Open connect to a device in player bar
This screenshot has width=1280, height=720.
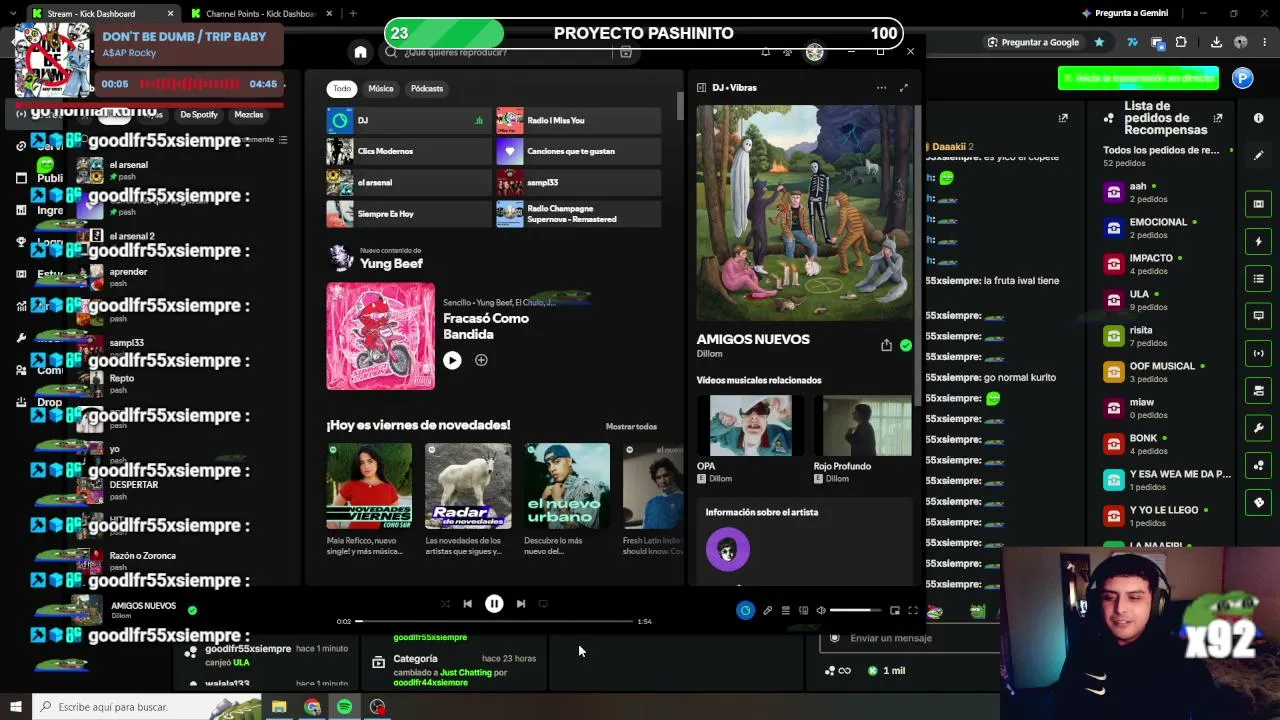pos(803,610)
